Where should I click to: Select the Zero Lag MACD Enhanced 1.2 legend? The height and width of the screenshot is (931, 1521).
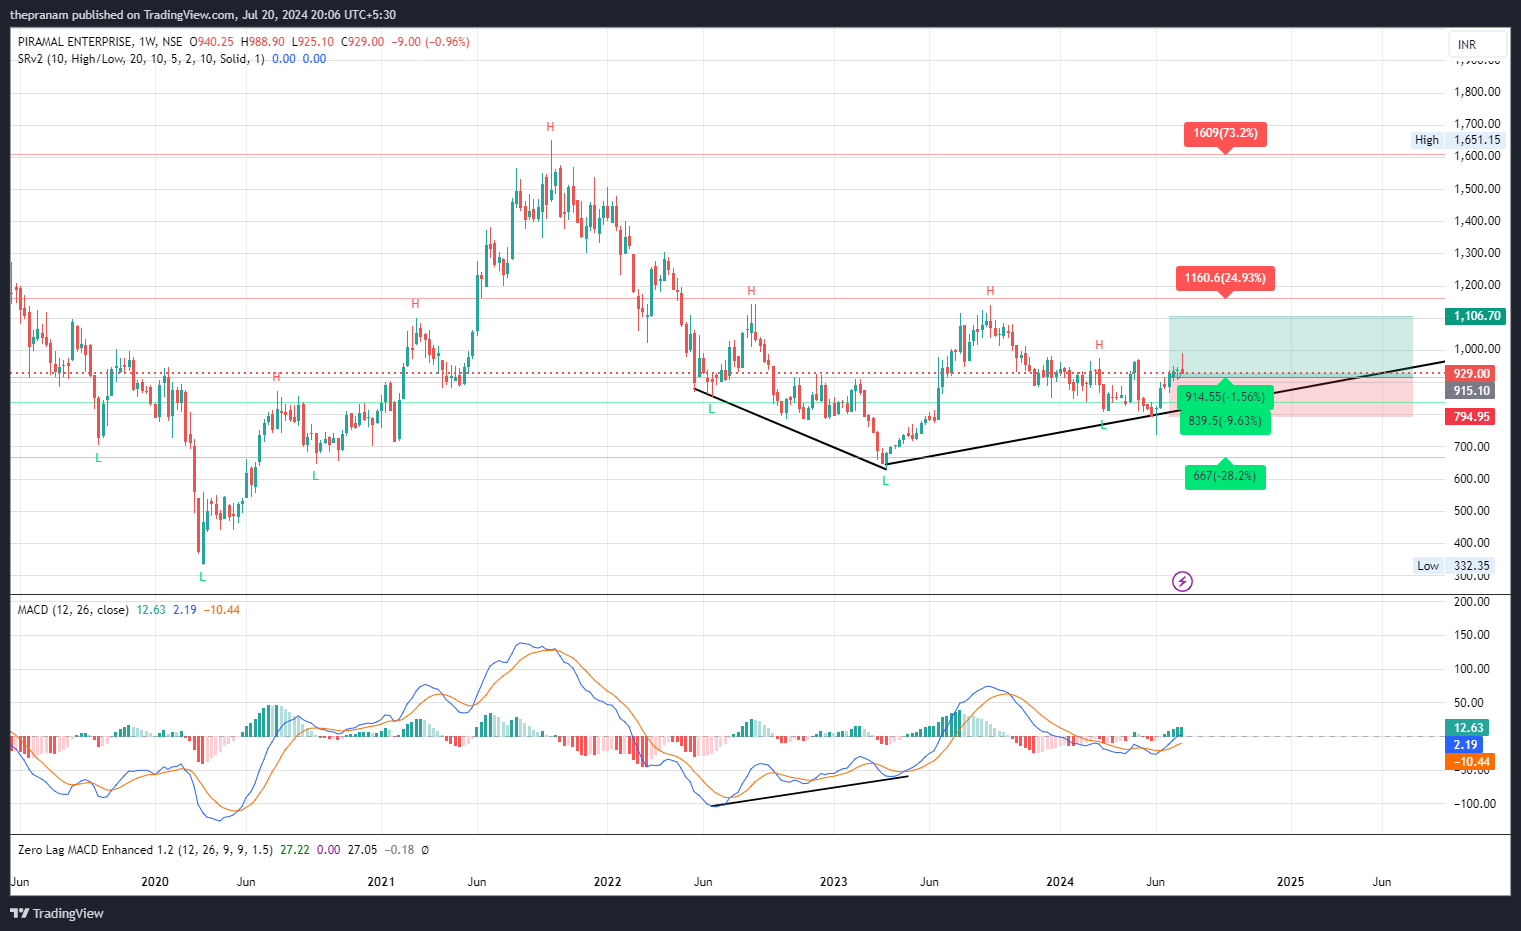click(145, 850)
